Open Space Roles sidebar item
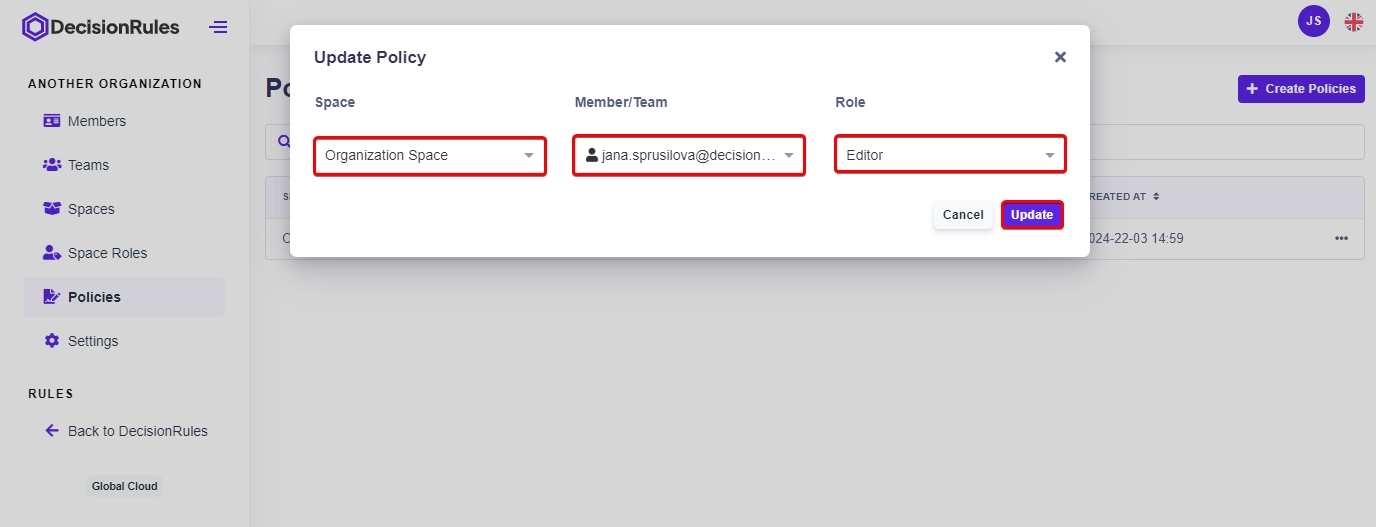The height and width of the screenshot is (527, 1376). [107, 253]
